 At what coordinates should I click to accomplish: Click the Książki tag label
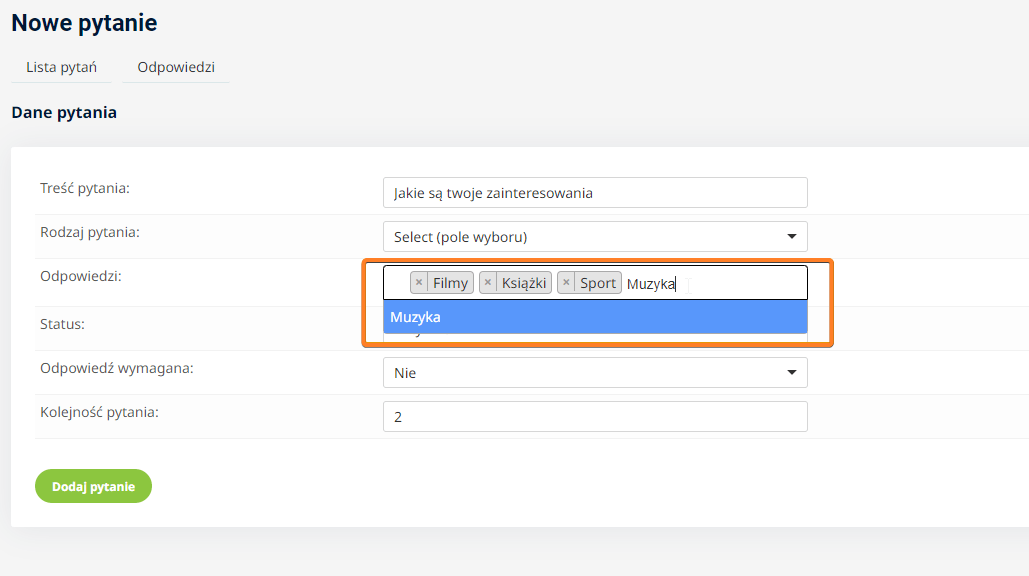[524, 283]
